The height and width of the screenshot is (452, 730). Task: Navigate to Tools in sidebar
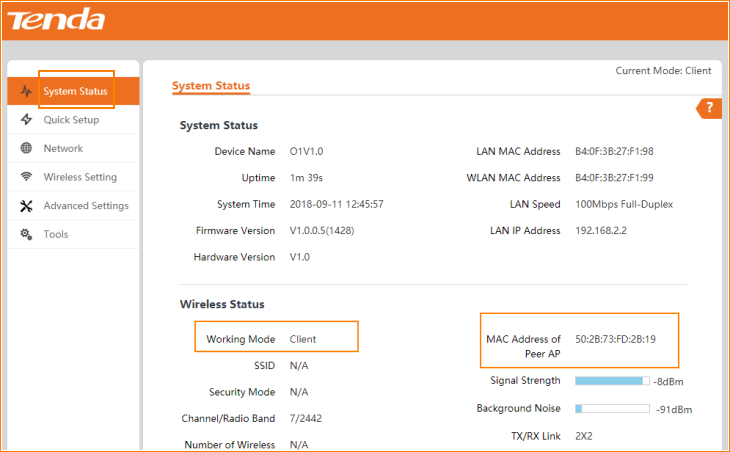click(56, 234)
